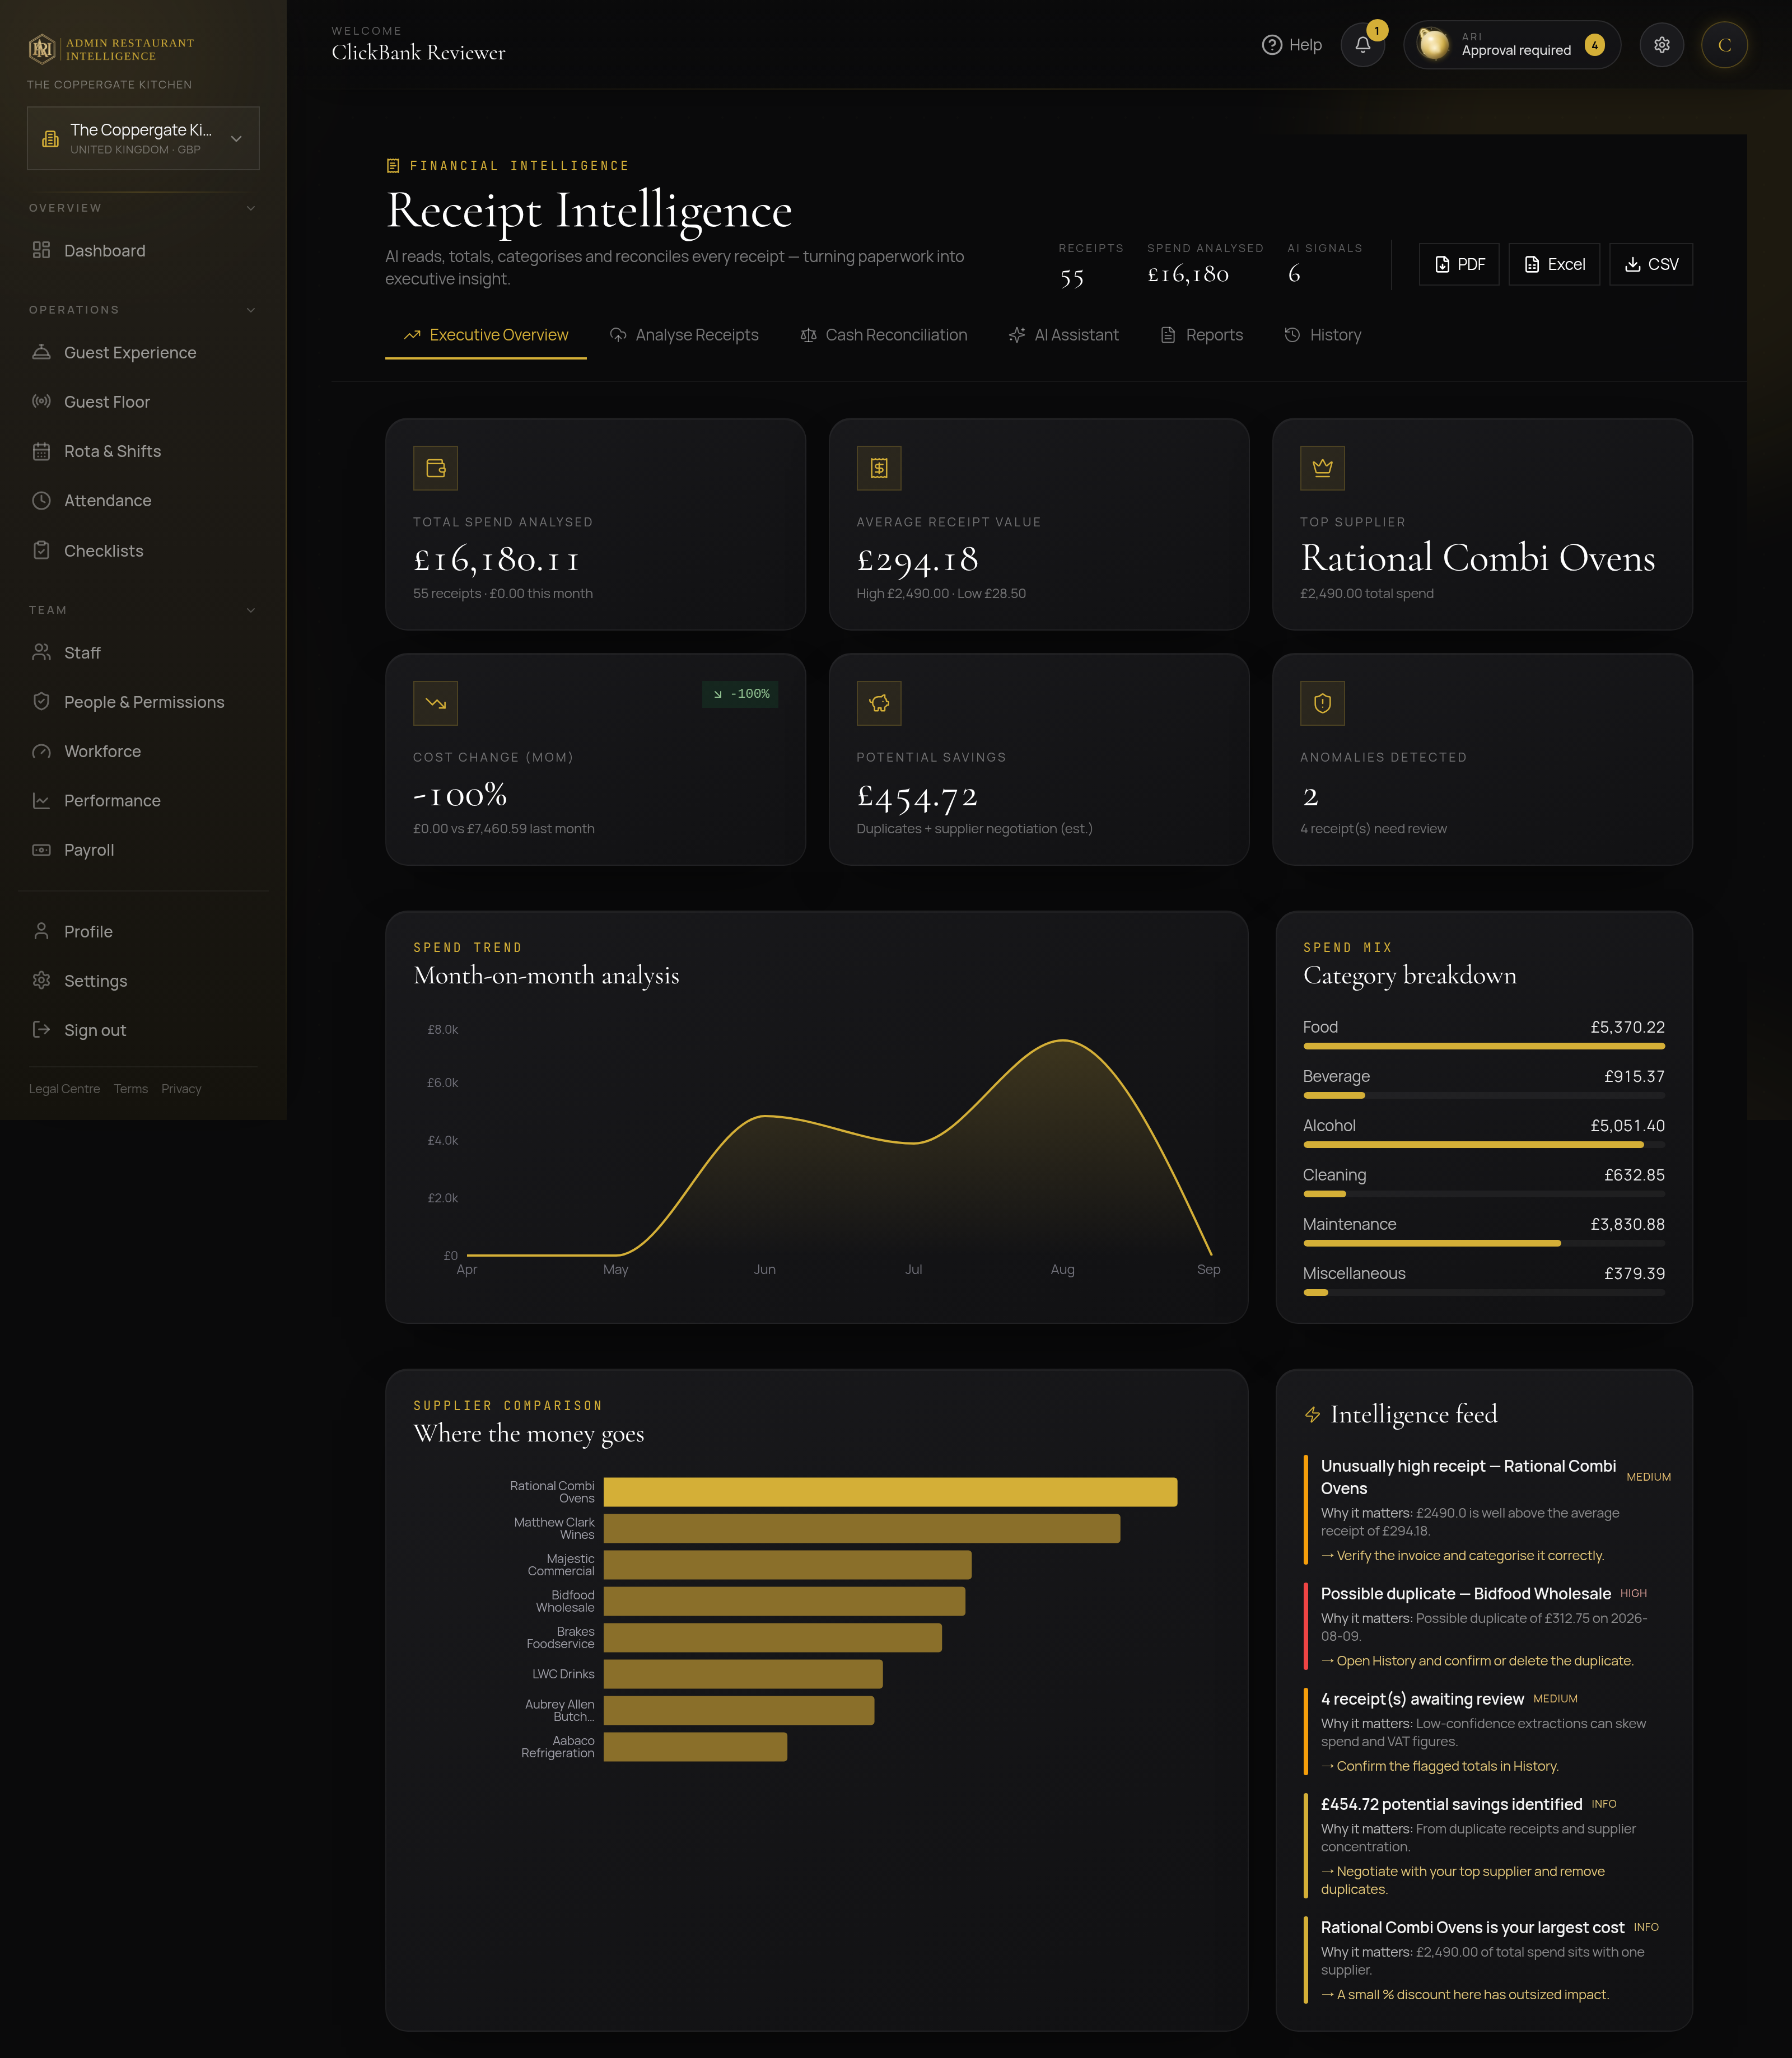
Task: Select the Executive Overview tab
Action: 486,335
